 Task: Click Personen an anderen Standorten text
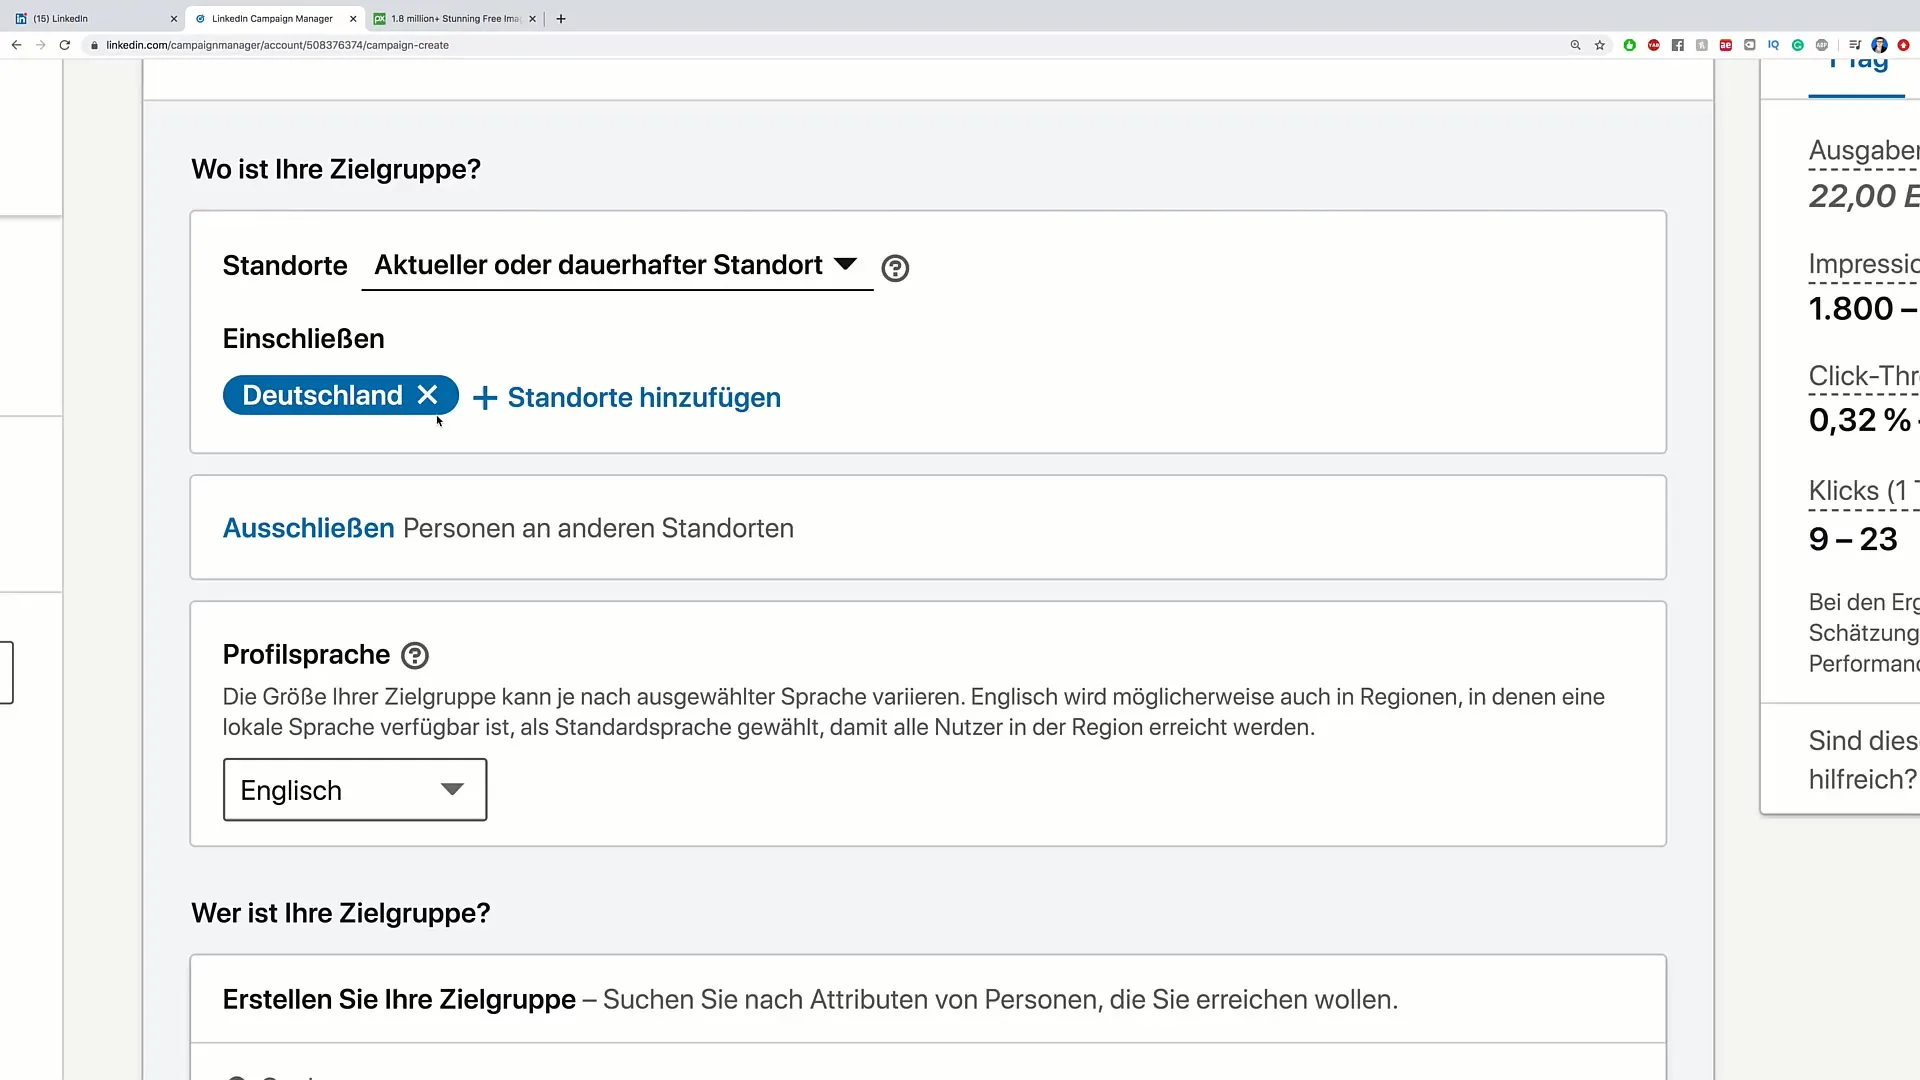(x=598, y=528)
